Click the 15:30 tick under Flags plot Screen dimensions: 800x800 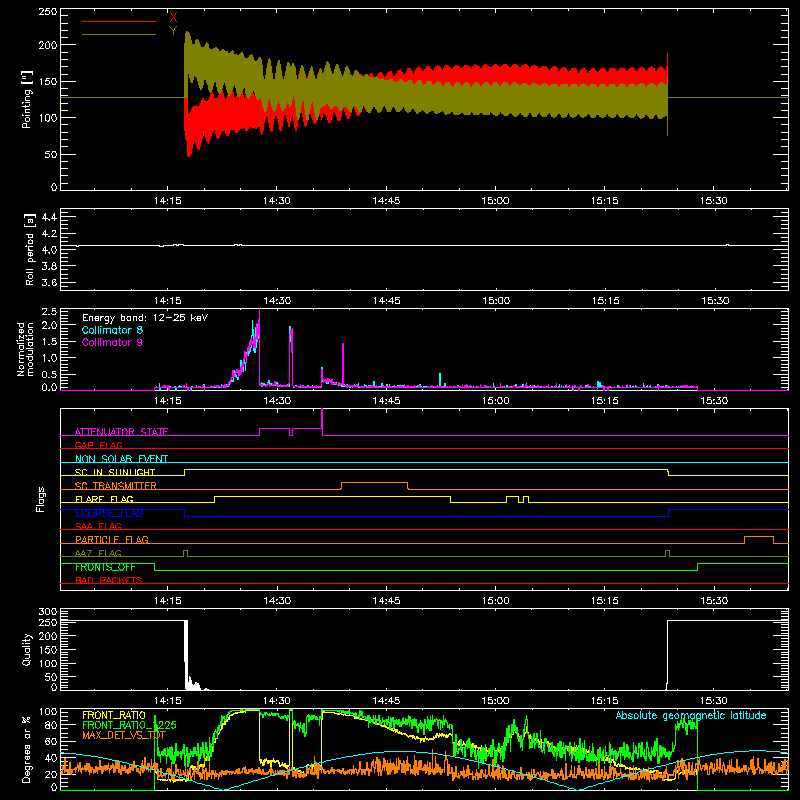[x=714, y=601]
